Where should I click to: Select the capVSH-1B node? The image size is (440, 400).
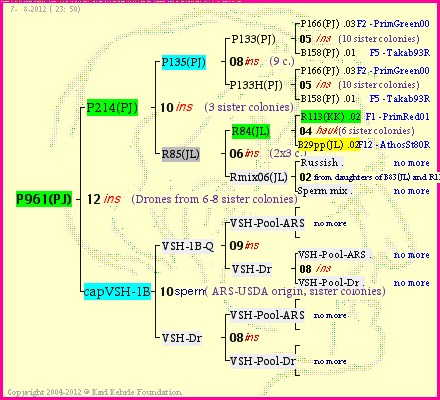coord(117,291)
